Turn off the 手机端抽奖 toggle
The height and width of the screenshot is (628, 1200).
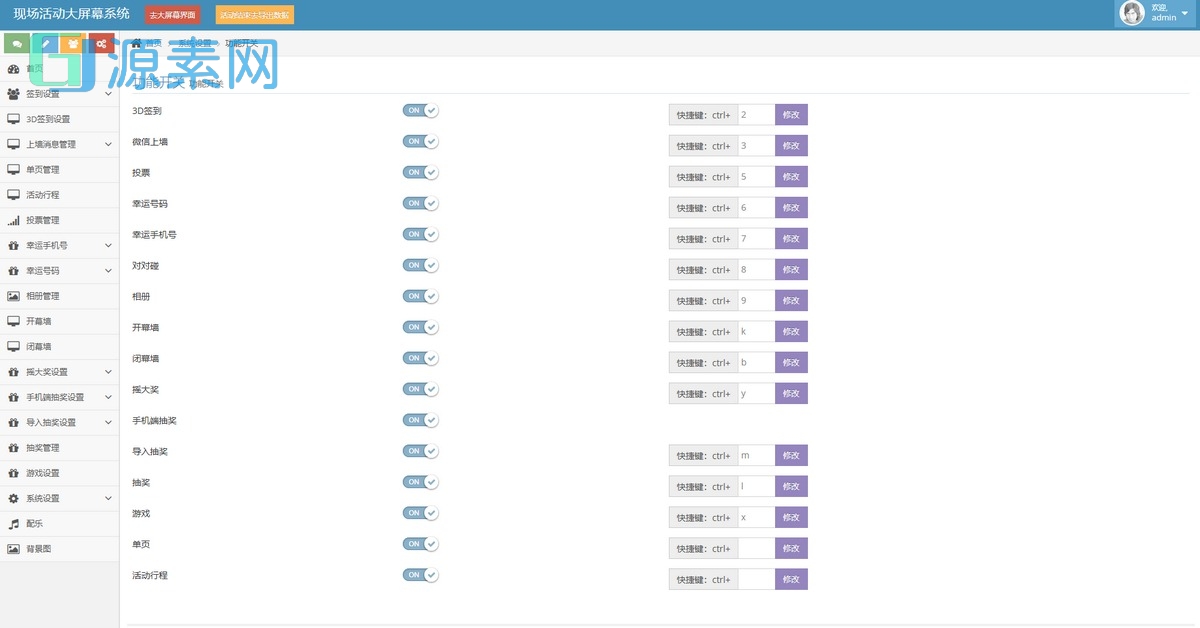click(420, 420)
